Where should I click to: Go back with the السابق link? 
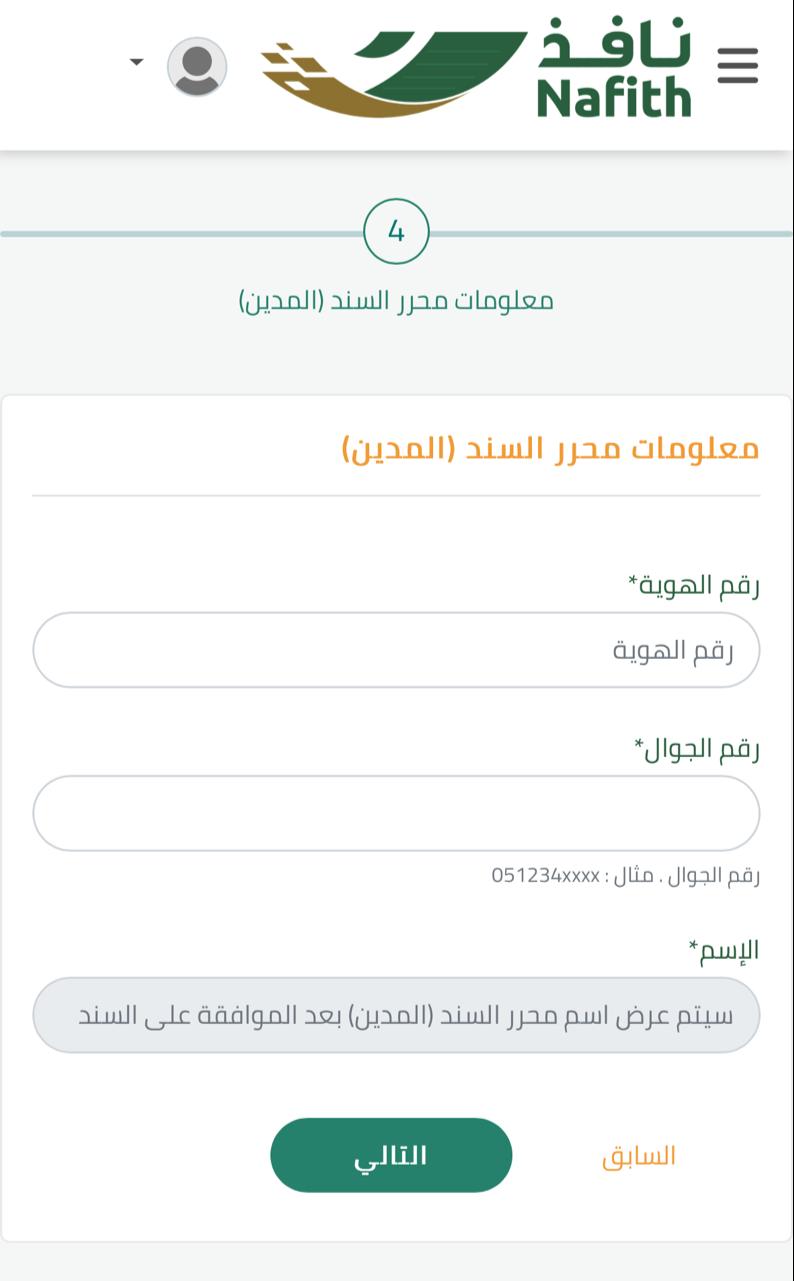[x=639, y=1156]
